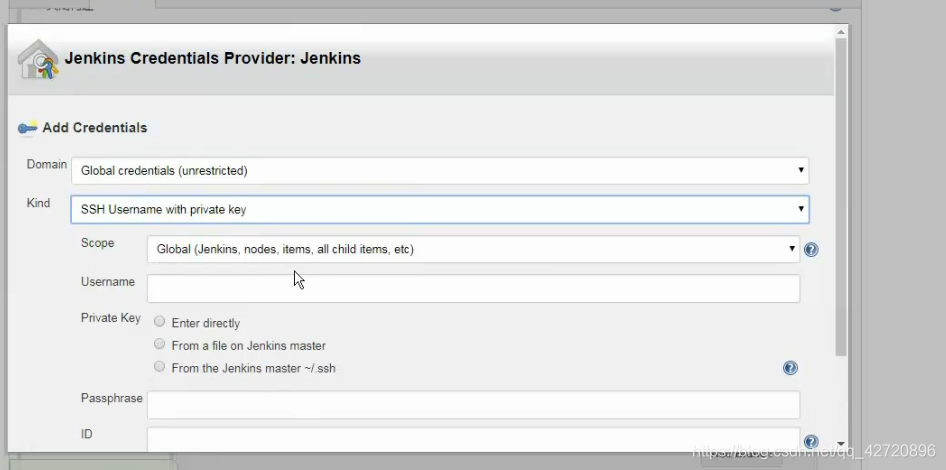
Task: Click the Jenkins Credentials Provider house icon
Action: [38, 59]
